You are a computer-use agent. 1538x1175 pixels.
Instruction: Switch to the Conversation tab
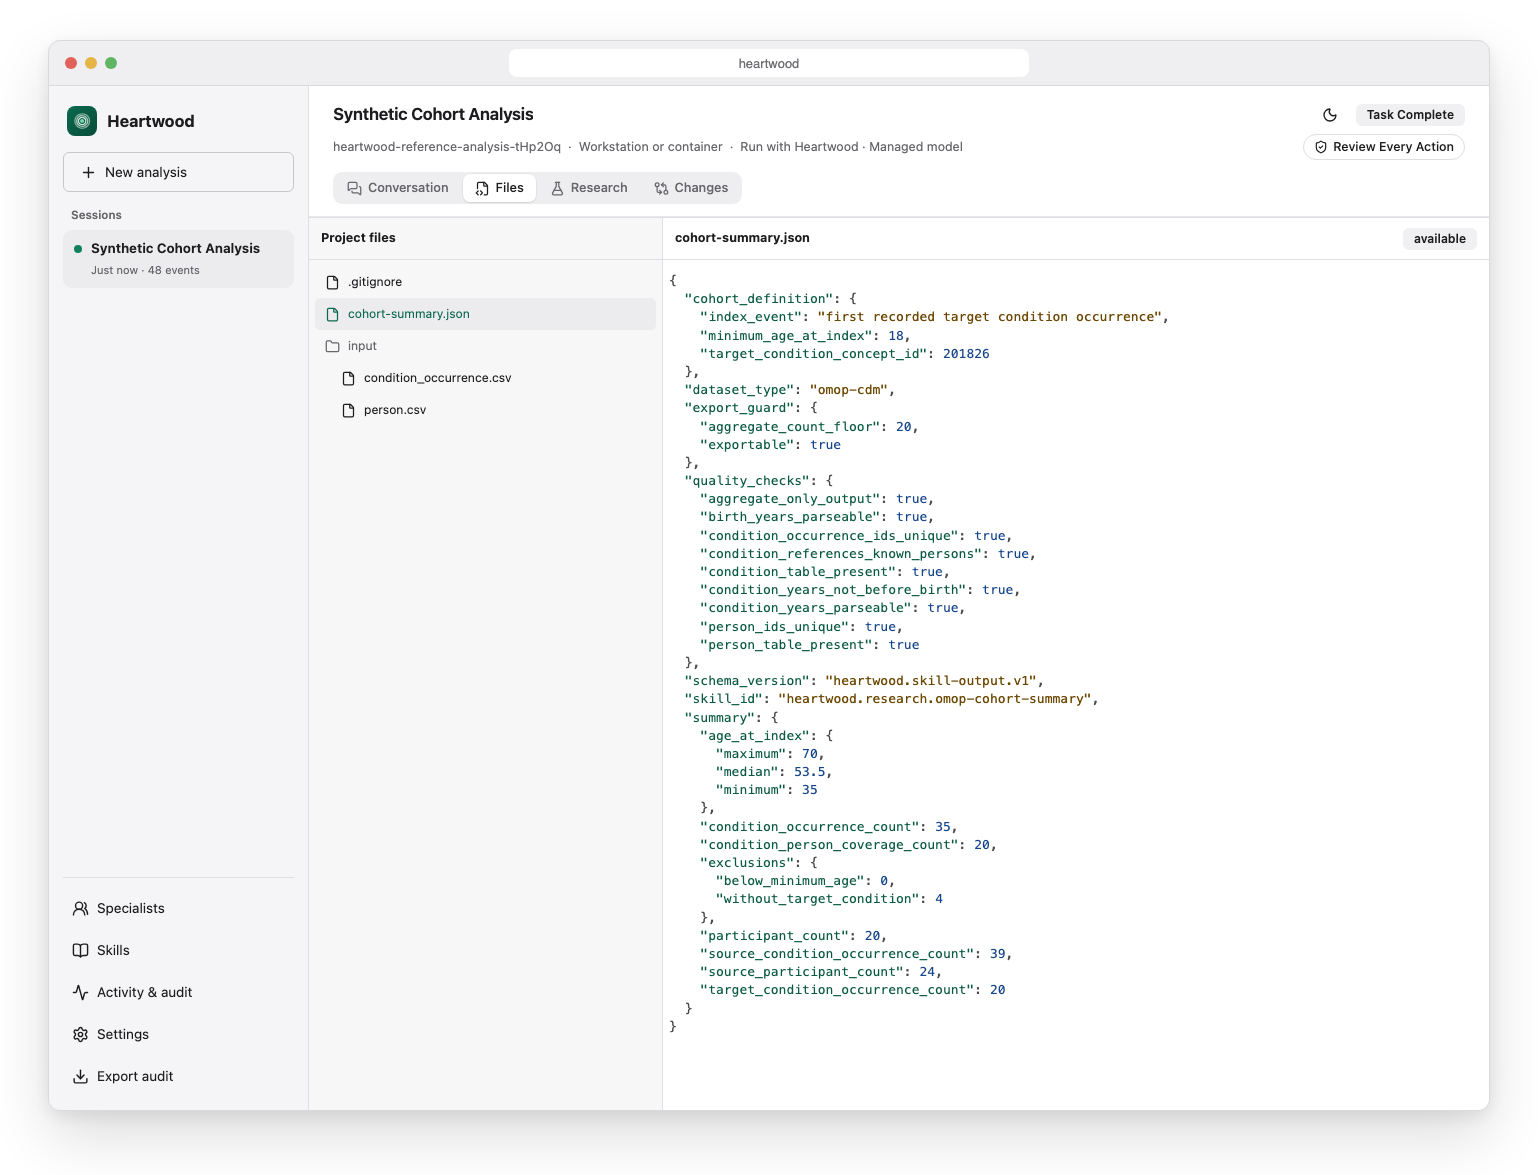click(398, 188)
